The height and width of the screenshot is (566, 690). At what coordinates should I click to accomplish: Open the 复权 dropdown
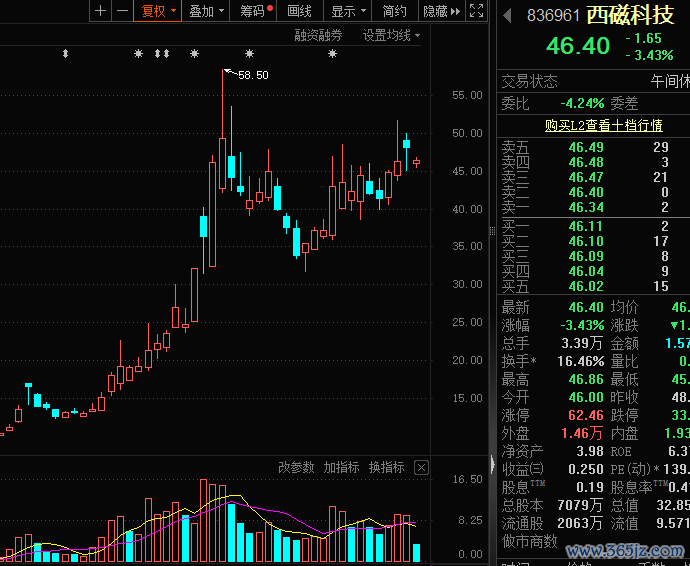(158, 11)
